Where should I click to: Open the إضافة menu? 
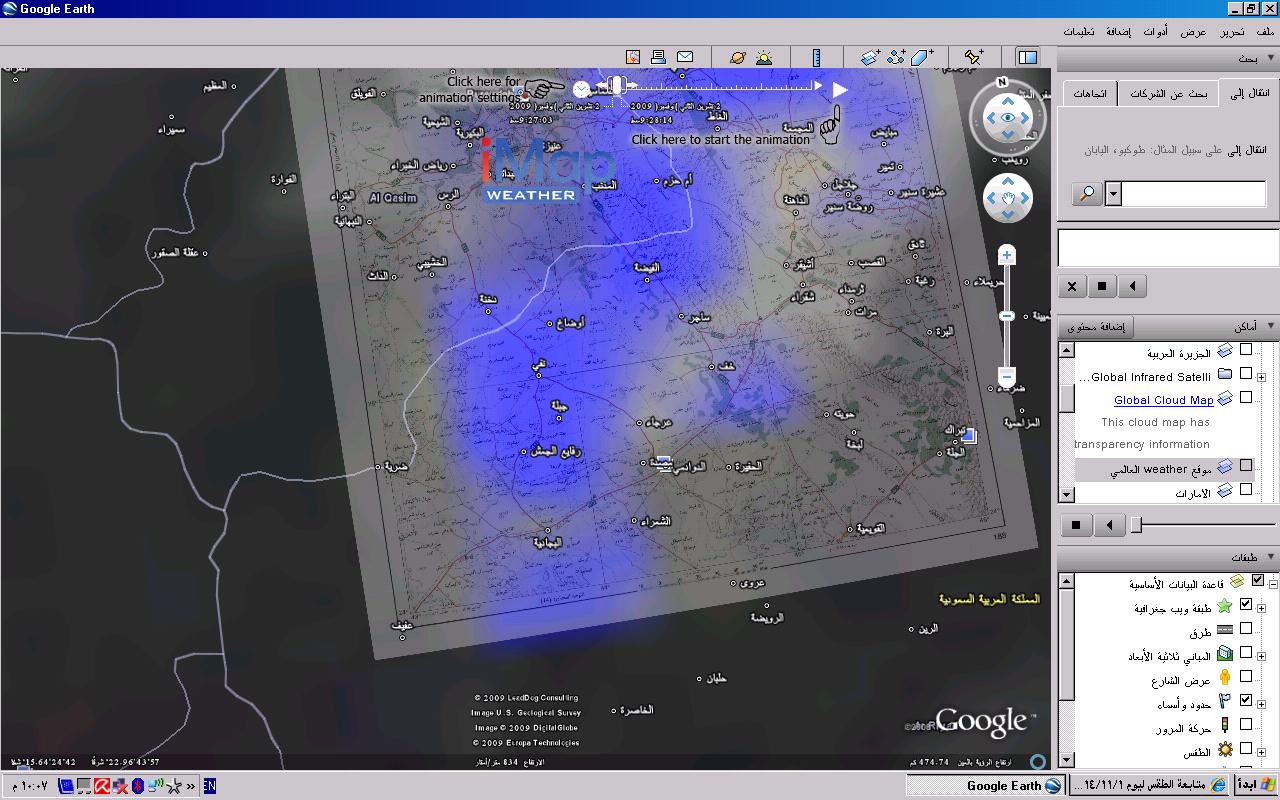[x=1118, y=32]
